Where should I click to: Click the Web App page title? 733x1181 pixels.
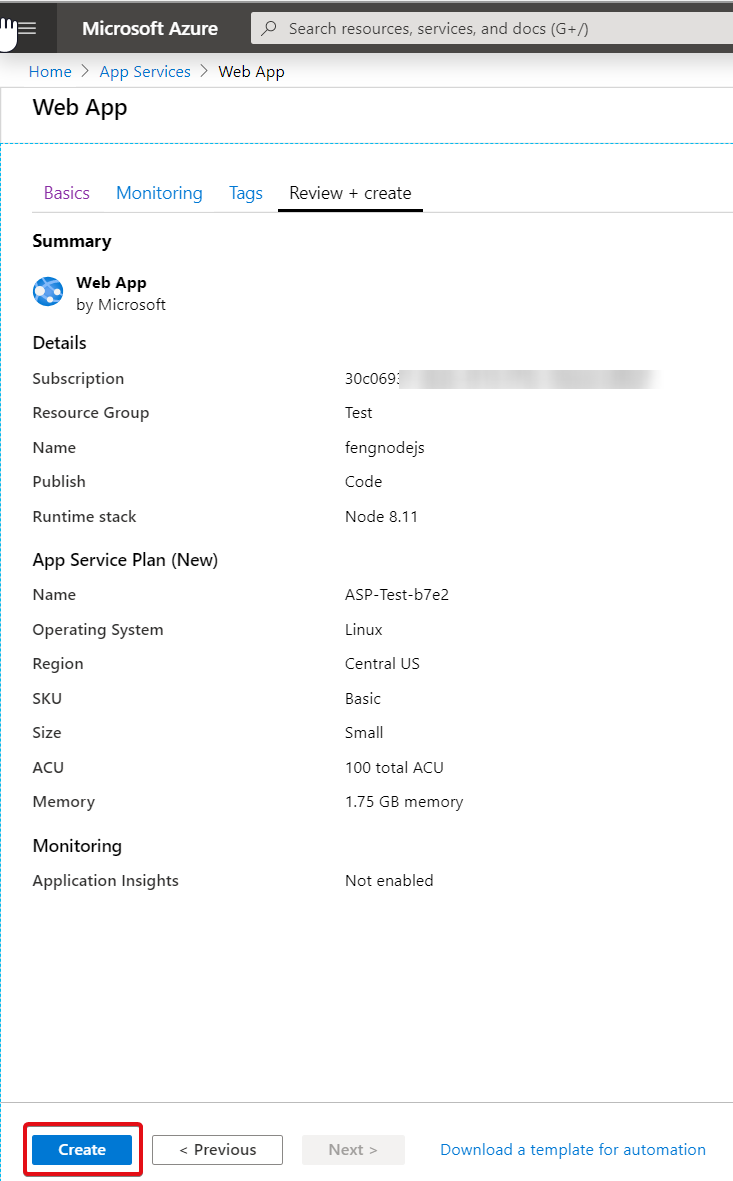tap(80, 108)
